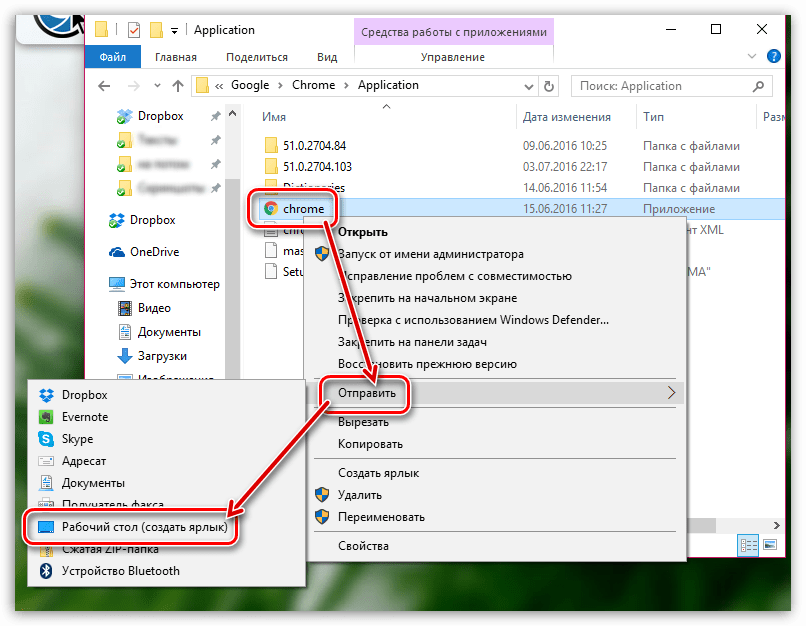806x626 pixels.
Task: Click the Up arrow navigation button
Action: (178, 86)
